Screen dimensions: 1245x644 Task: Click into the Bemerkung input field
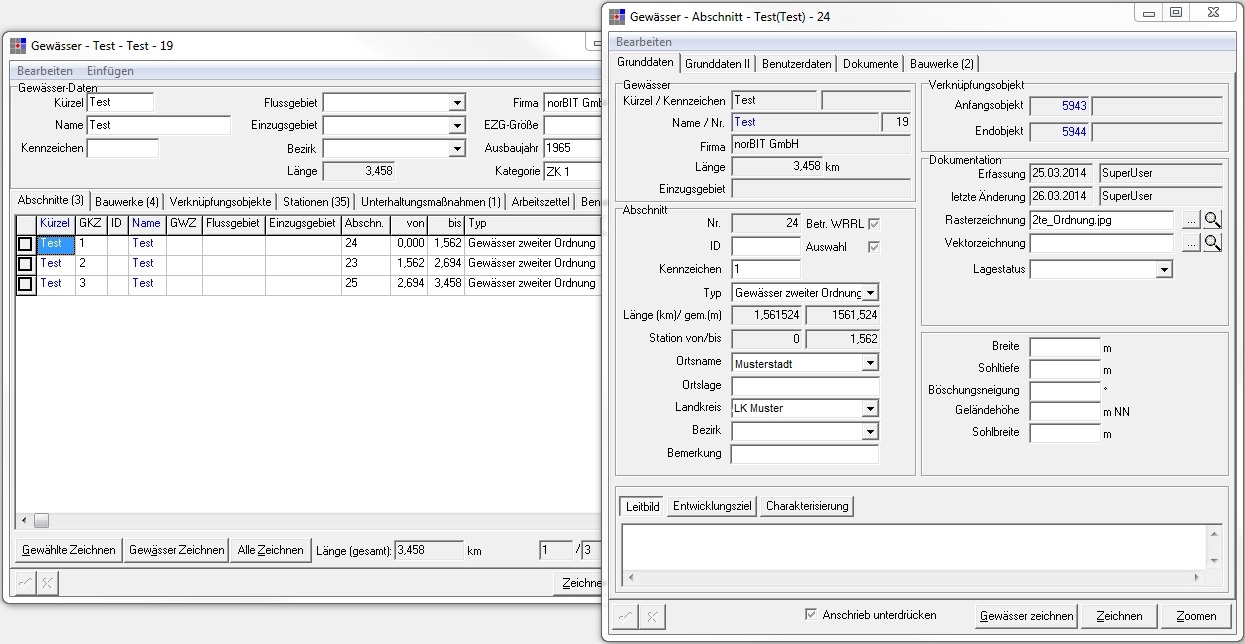pos(805,454)
